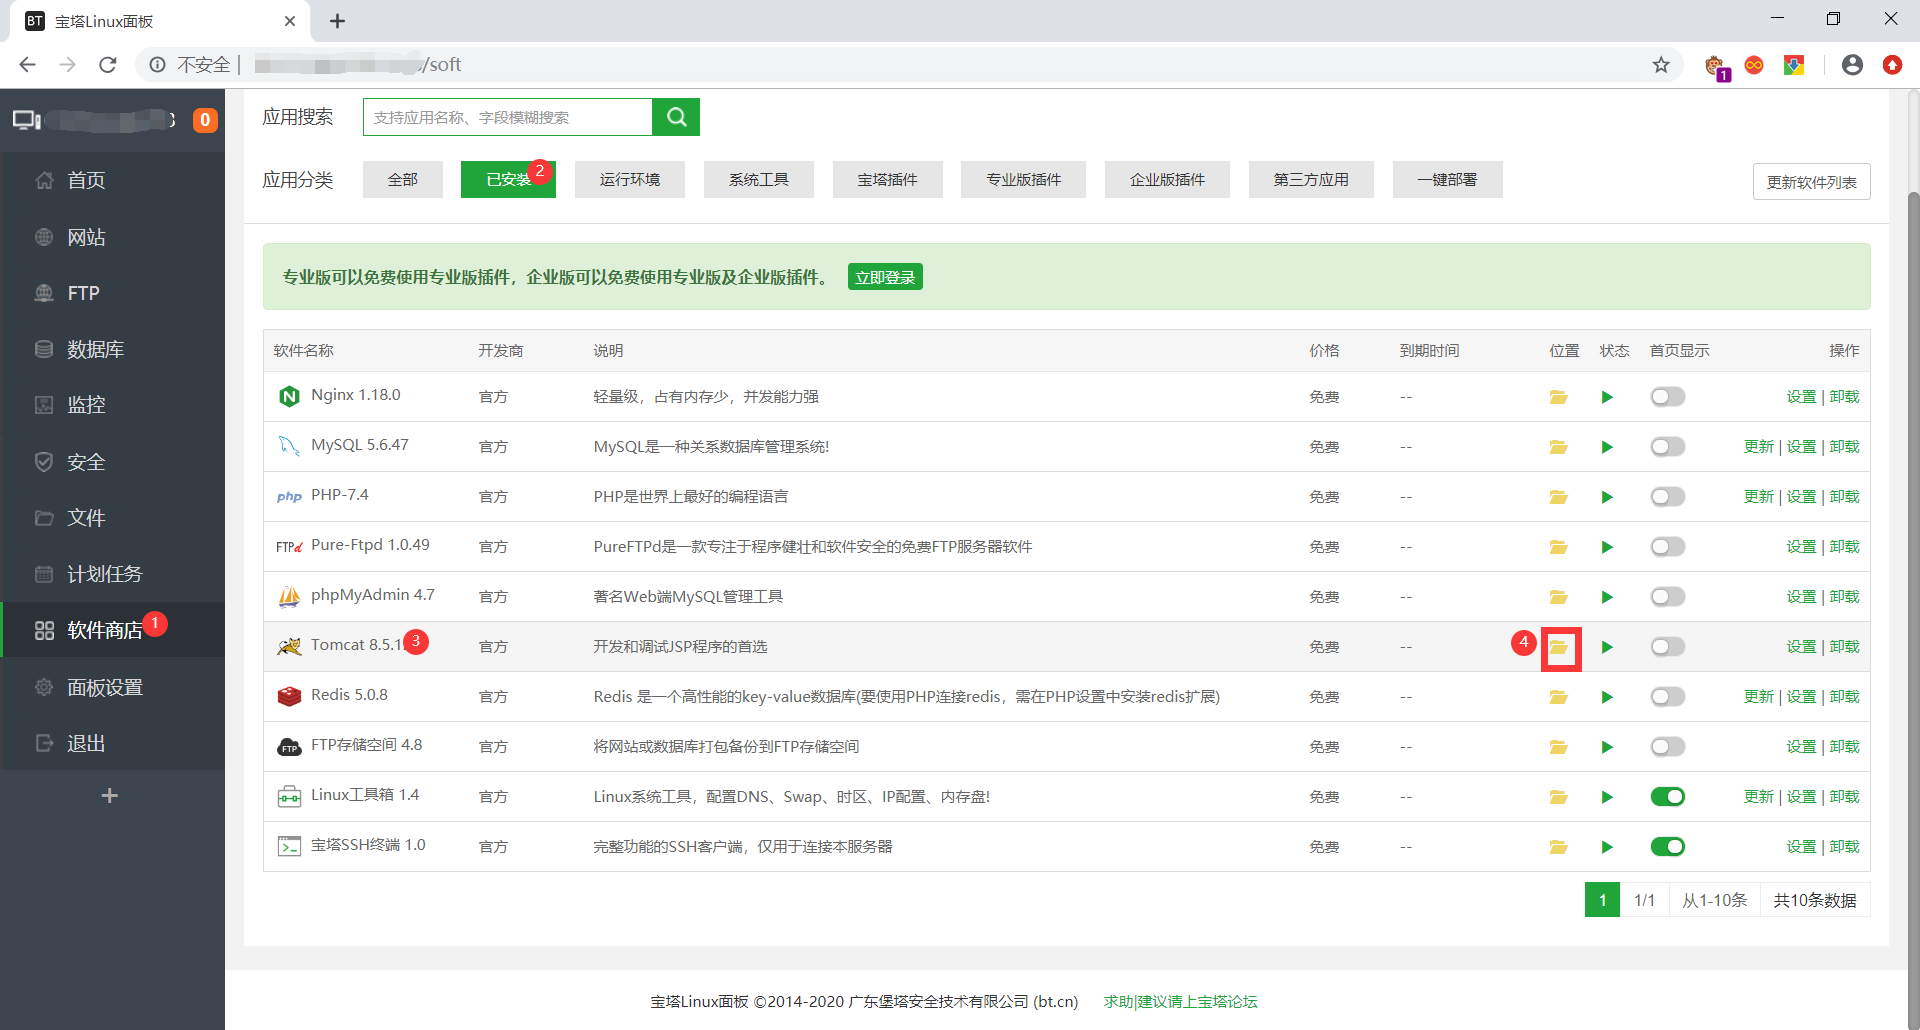Select the 专业版插件 category tab

click(1024, 180)
